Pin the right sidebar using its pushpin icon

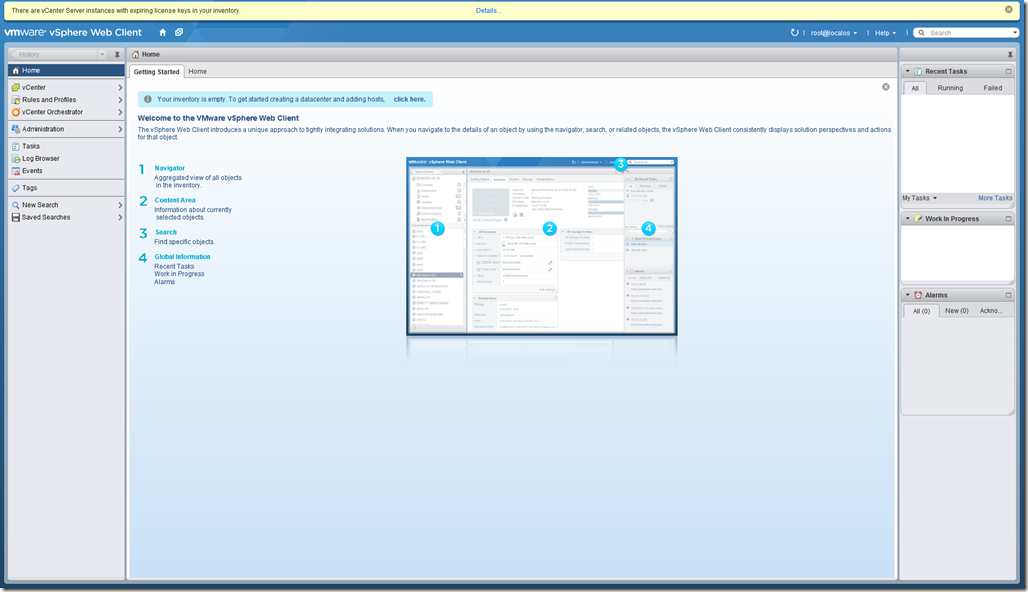pos(1010,54)
